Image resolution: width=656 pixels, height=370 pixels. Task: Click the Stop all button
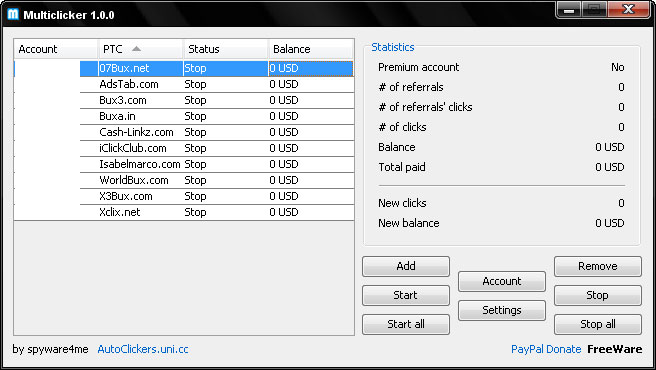pyautogui.click(x=597, y=324)
